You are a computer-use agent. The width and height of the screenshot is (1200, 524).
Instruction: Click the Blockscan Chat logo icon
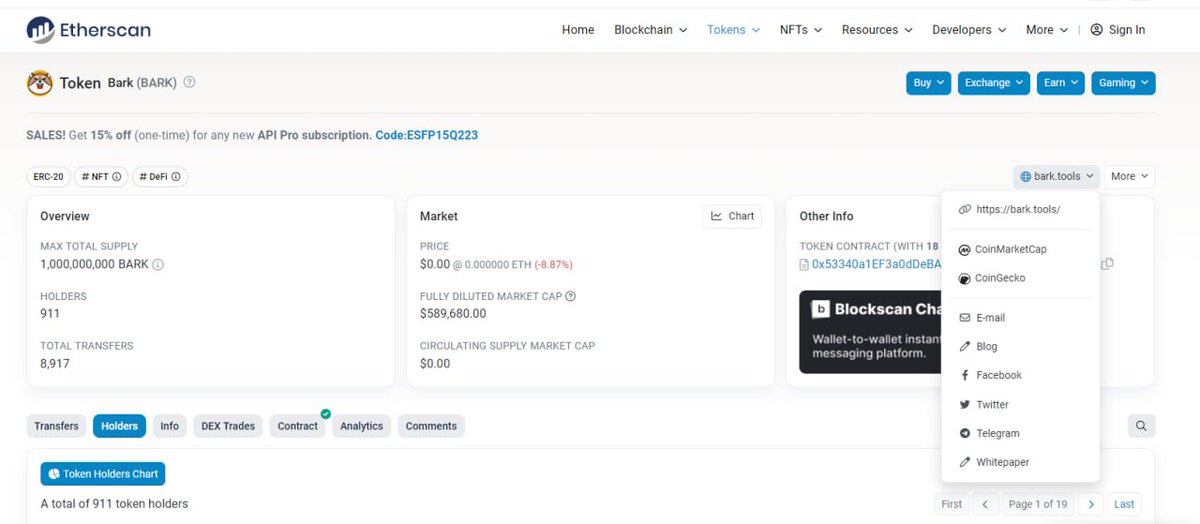[820, 309]
